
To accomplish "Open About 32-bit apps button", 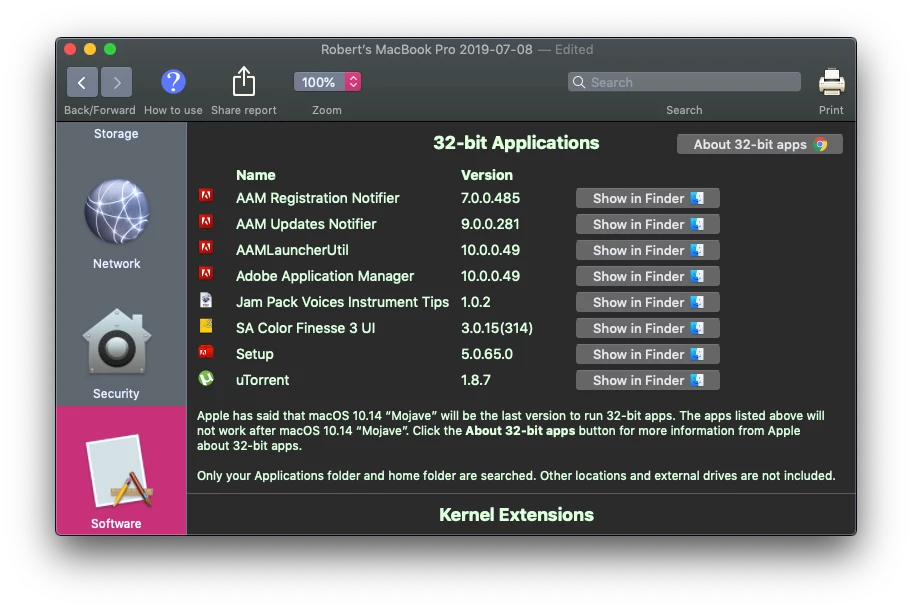I will [x=759, y=144].
